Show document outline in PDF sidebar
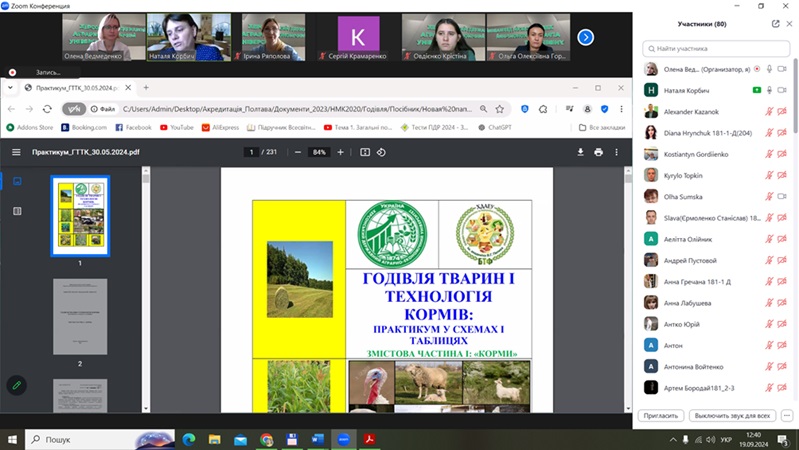799x450 pixels. (x=17, y=211)
